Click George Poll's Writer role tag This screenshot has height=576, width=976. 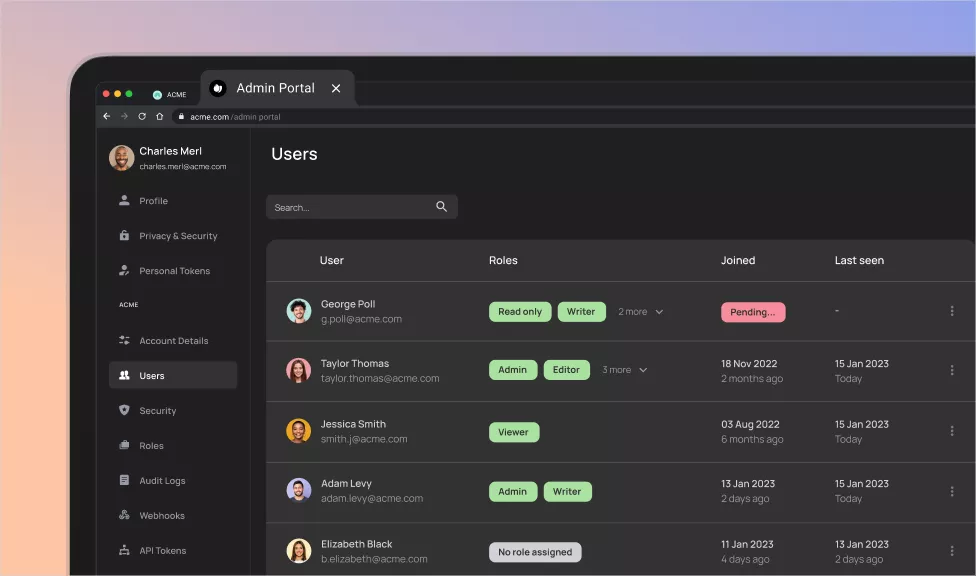point(581,311)
